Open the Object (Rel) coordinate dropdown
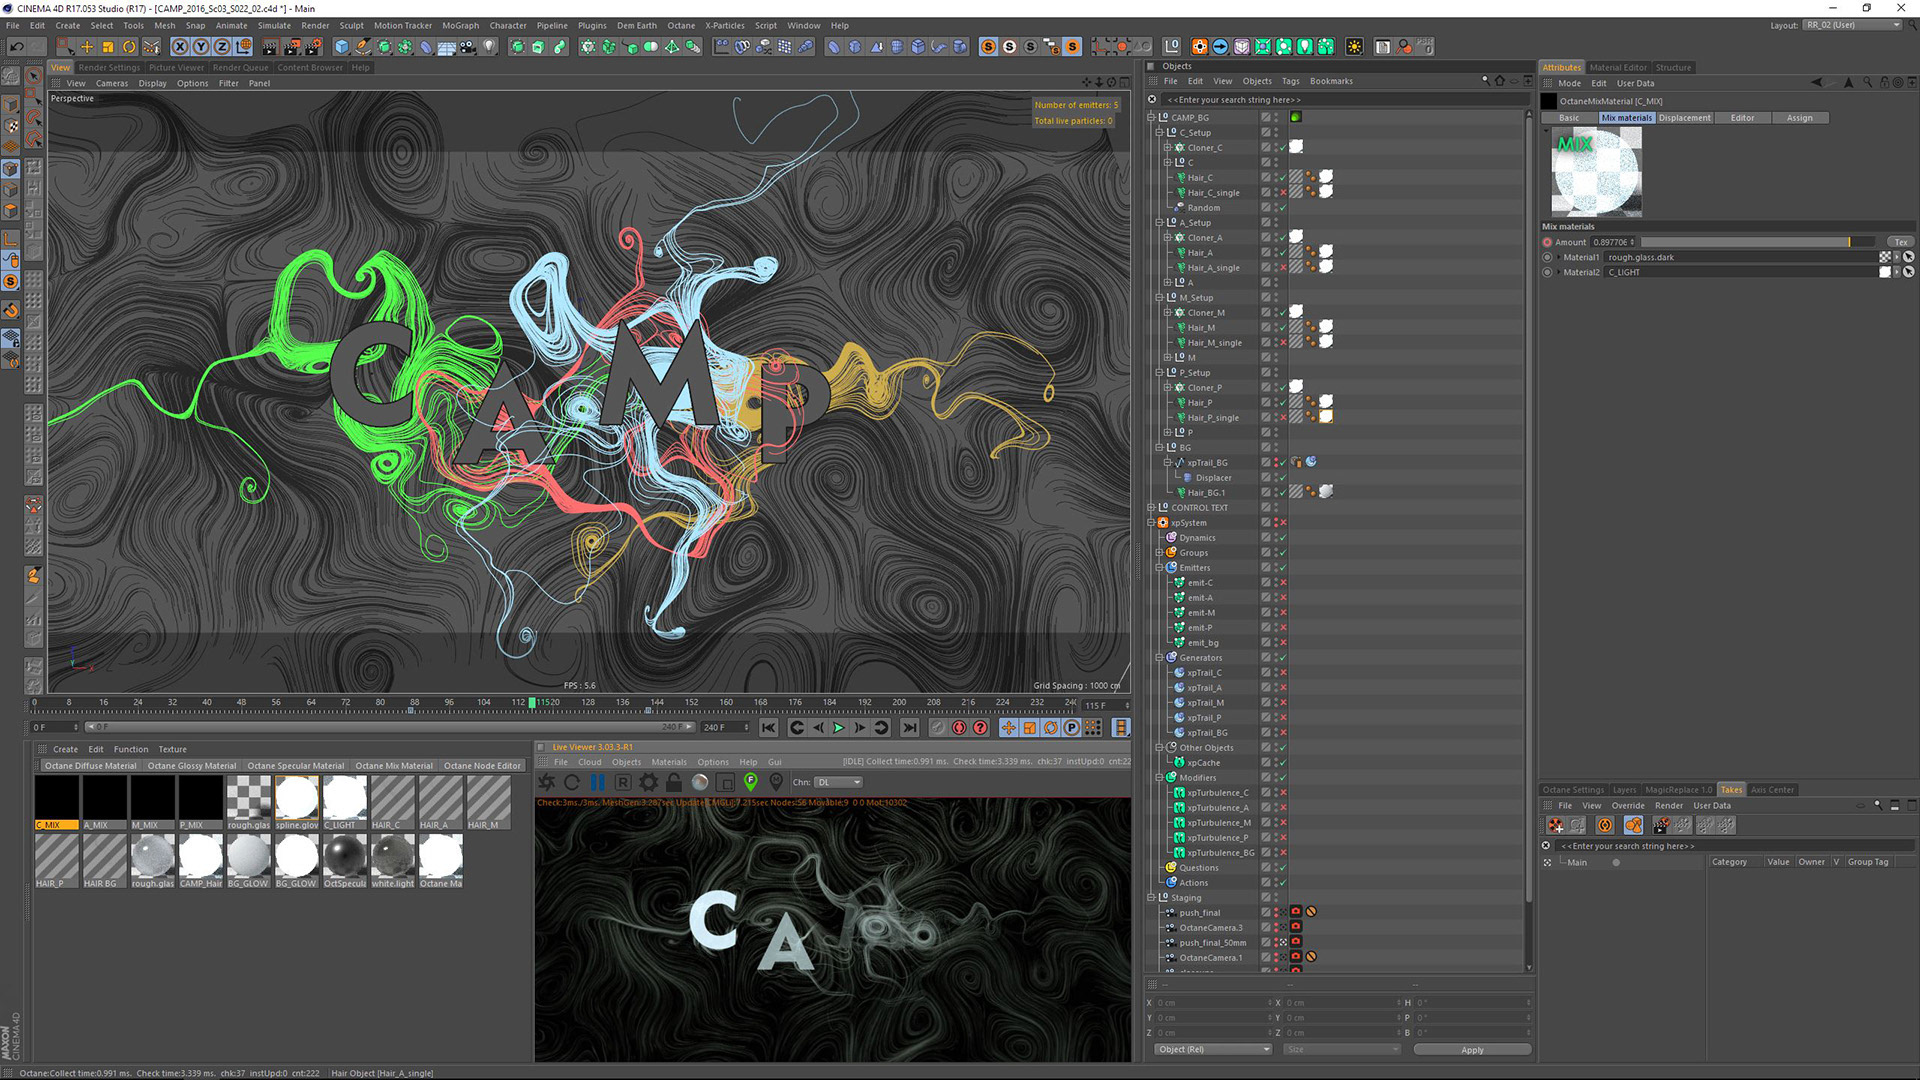1920x1080 pixels. (x=1213, y=1049)
